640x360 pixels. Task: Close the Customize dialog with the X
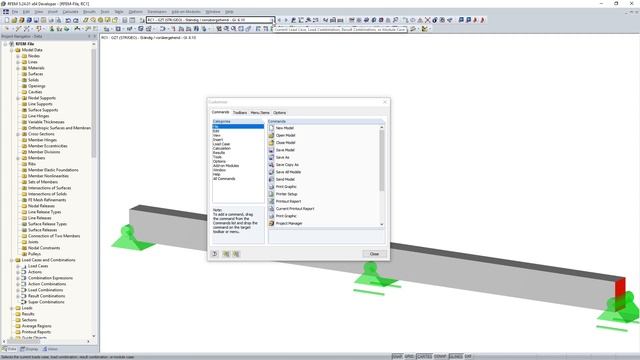[384, 102]
